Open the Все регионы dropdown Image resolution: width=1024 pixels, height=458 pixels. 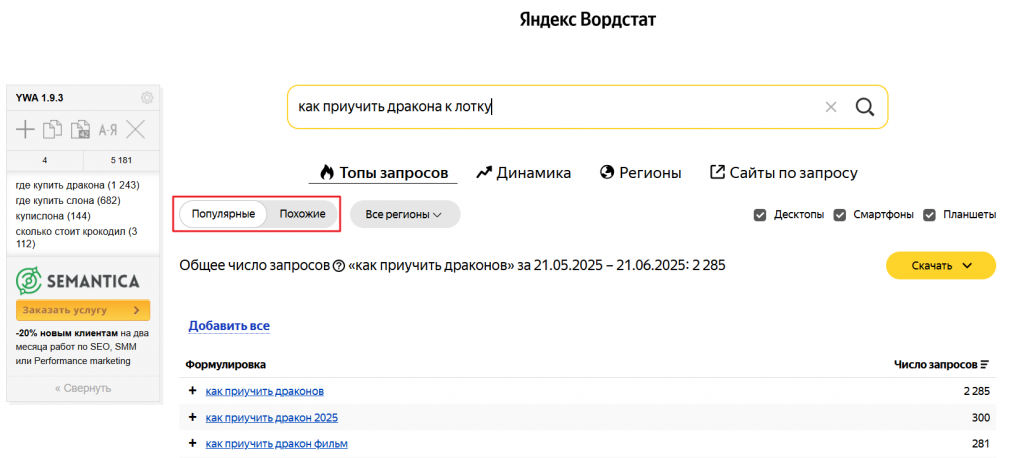pyautogui.click(x=405, y=214)
